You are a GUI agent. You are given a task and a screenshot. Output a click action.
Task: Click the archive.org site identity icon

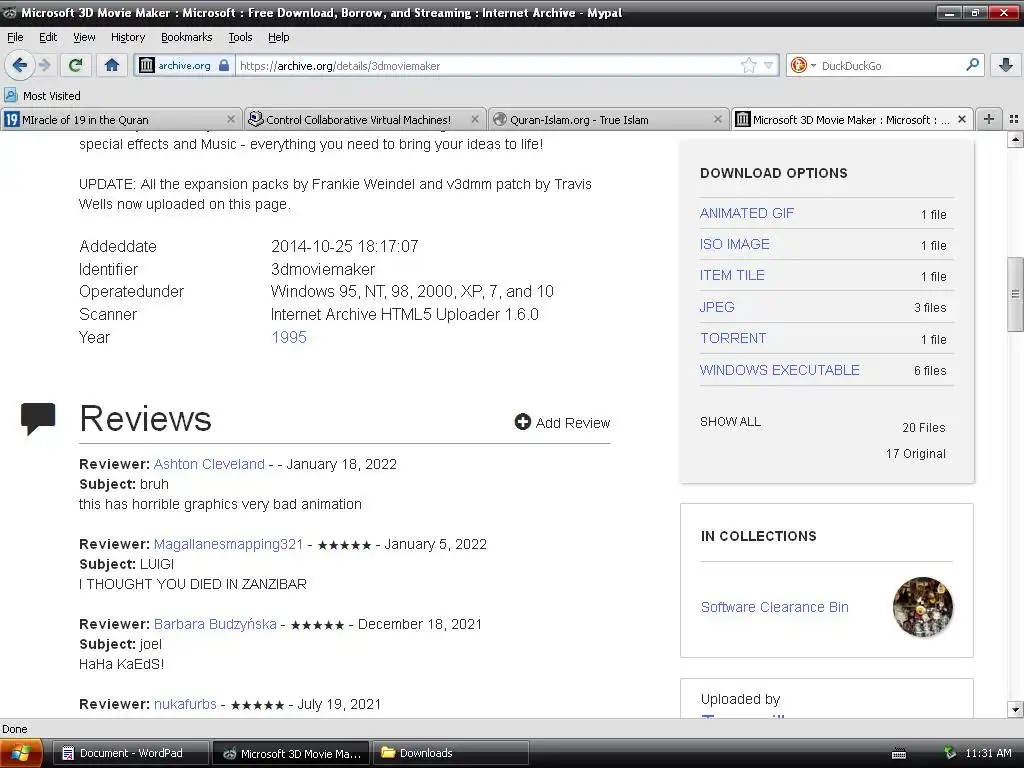[x=184, y=65]
